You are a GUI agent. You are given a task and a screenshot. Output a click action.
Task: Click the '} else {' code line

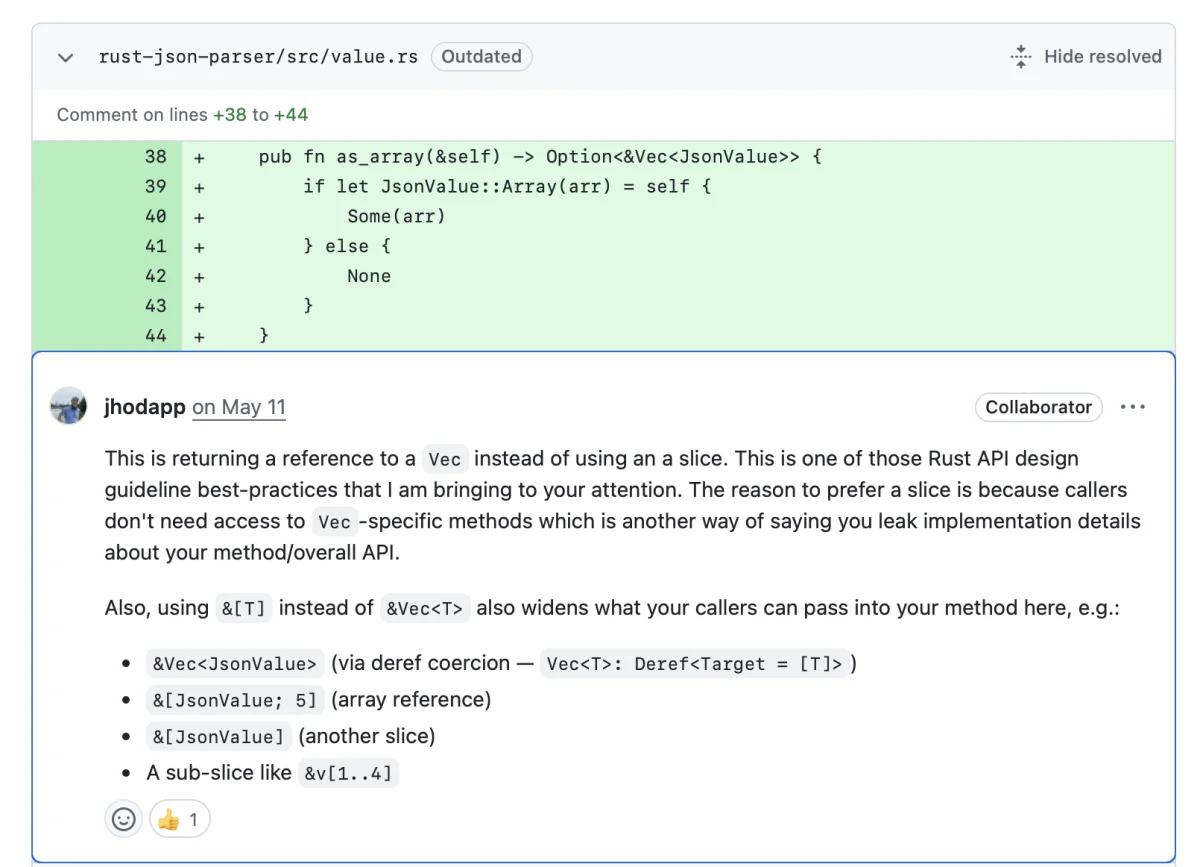pos(347,247)
